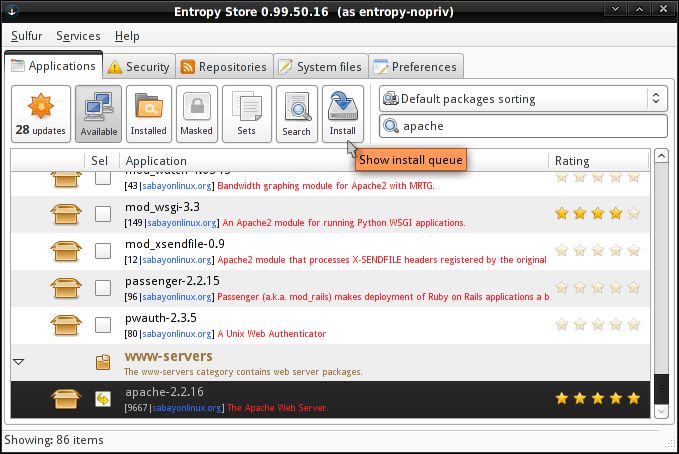
Task: Sort by the Application column header
Action: tap(333, 161)
